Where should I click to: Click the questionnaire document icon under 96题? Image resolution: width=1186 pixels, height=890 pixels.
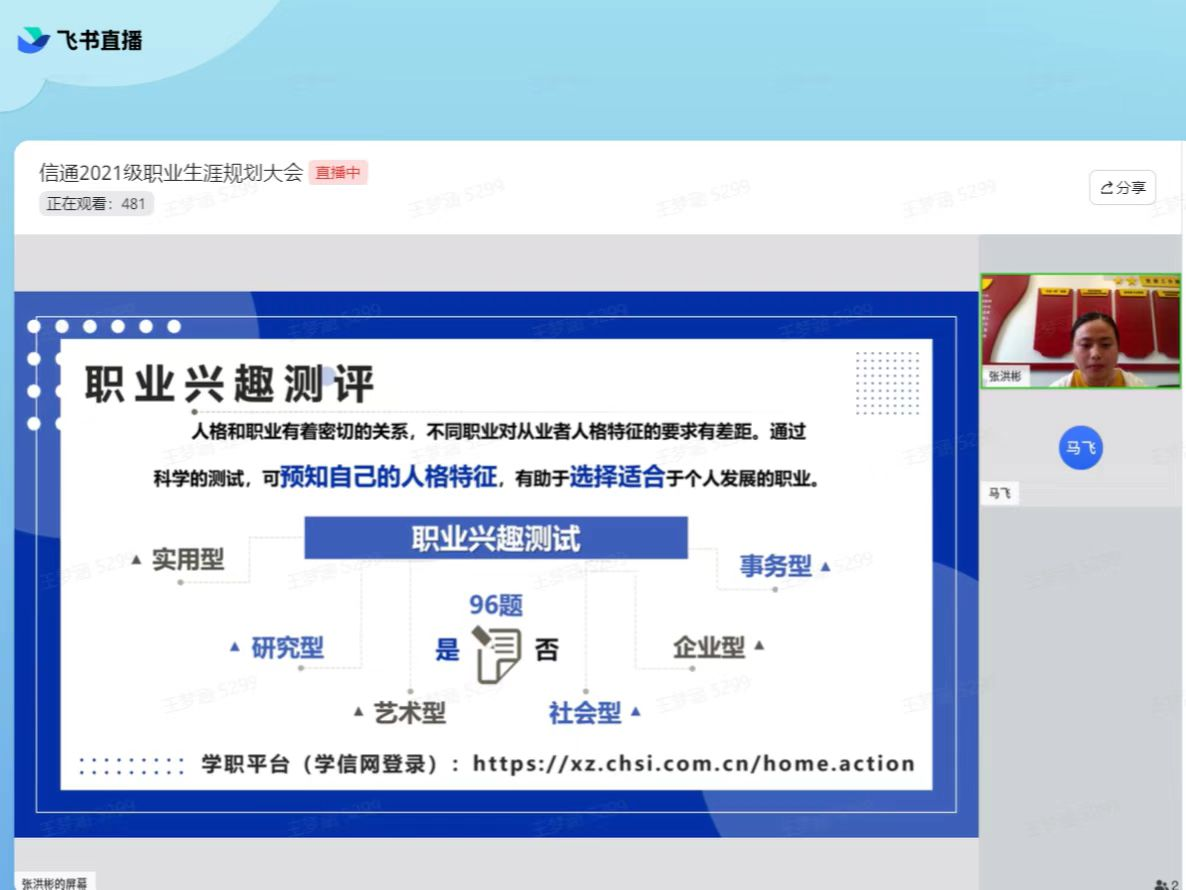(x=497, y=654)
